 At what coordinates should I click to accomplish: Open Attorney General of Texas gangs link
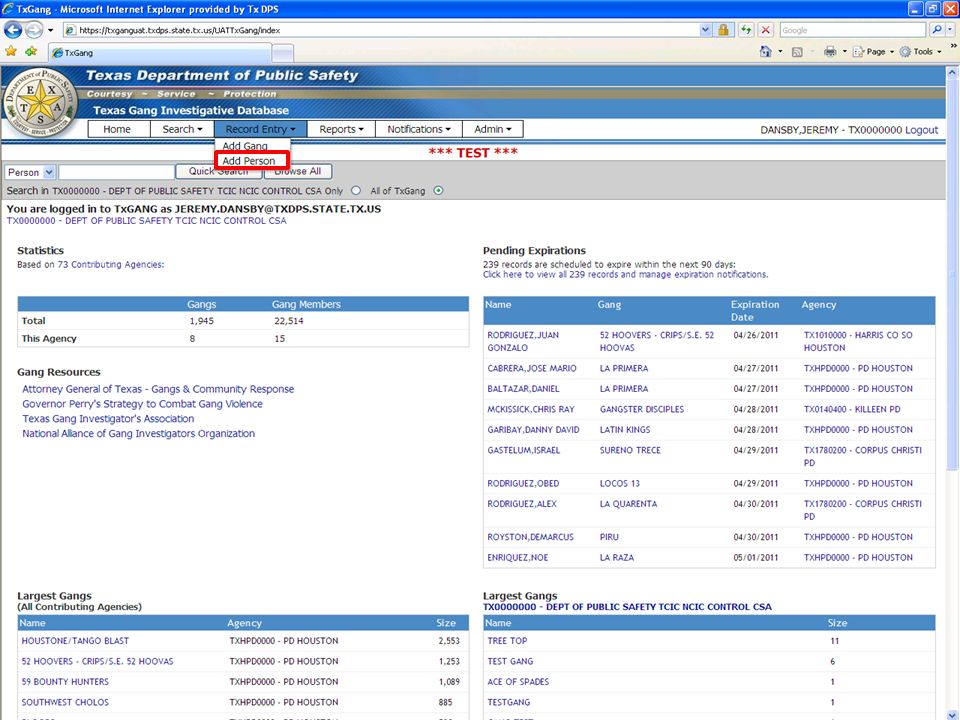point(158,389)
